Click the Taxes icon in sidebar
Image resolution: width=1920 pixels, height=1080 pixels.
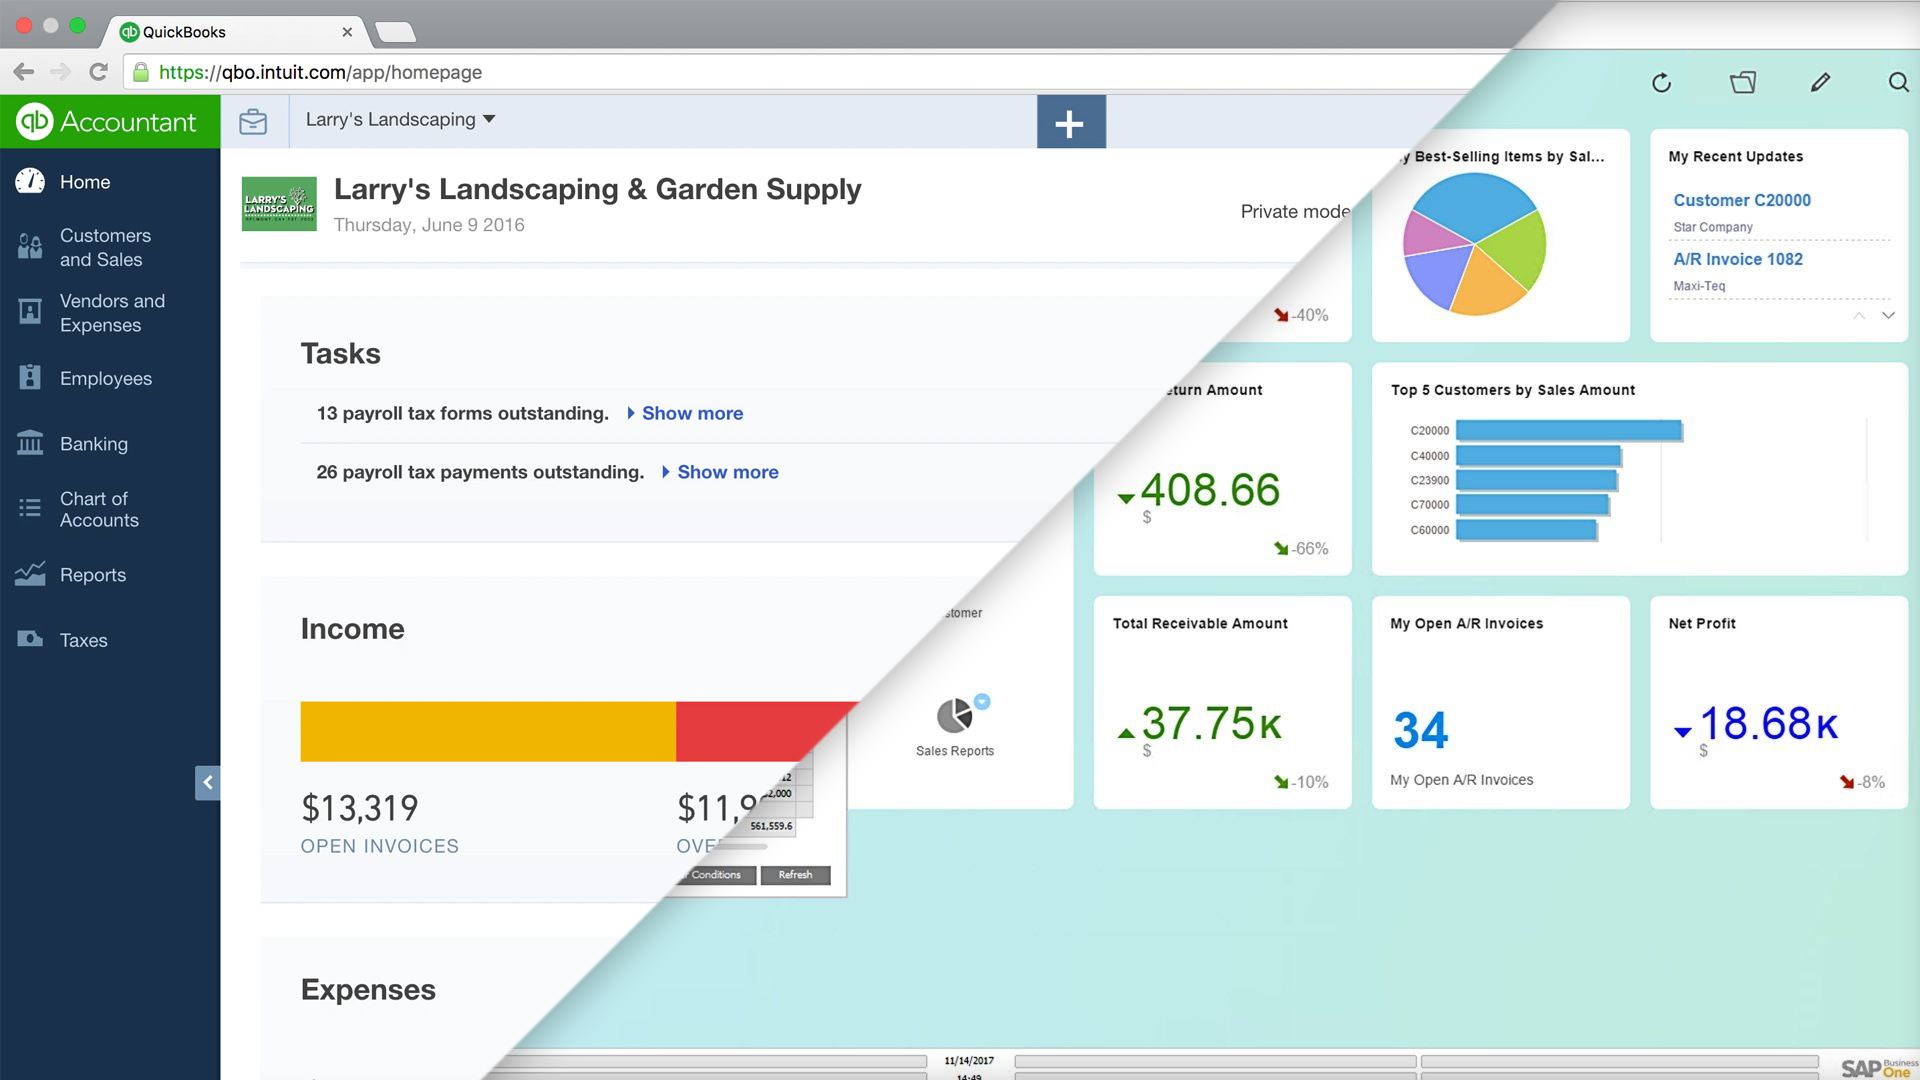coord(30,639)
